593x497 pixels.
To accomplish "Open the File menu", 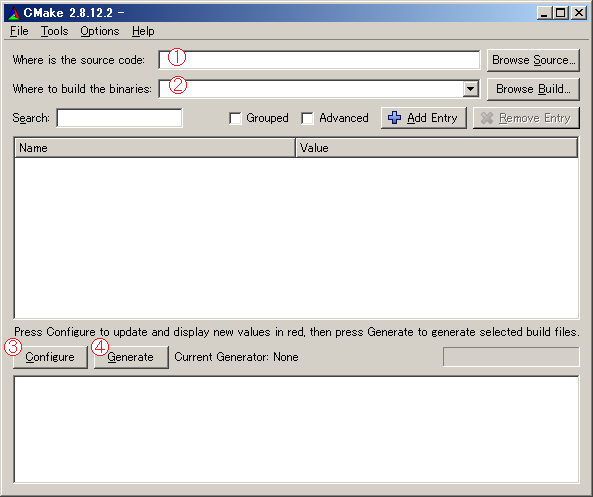I will [x=19, y=31].
